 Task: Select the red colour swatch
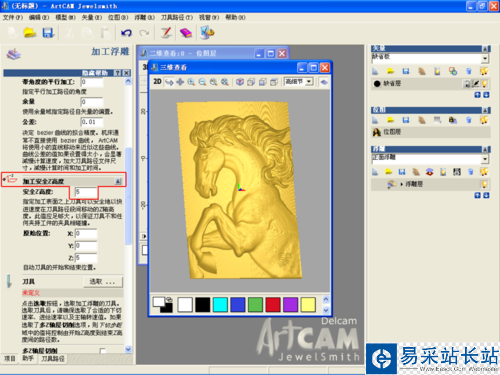click(273, 305)
